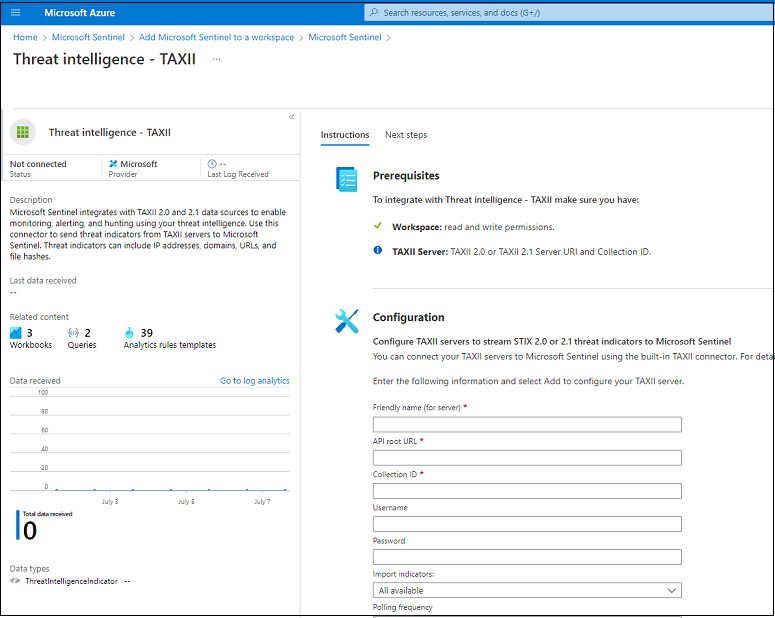Focus the Collection ID field

(x=527, y=491)
